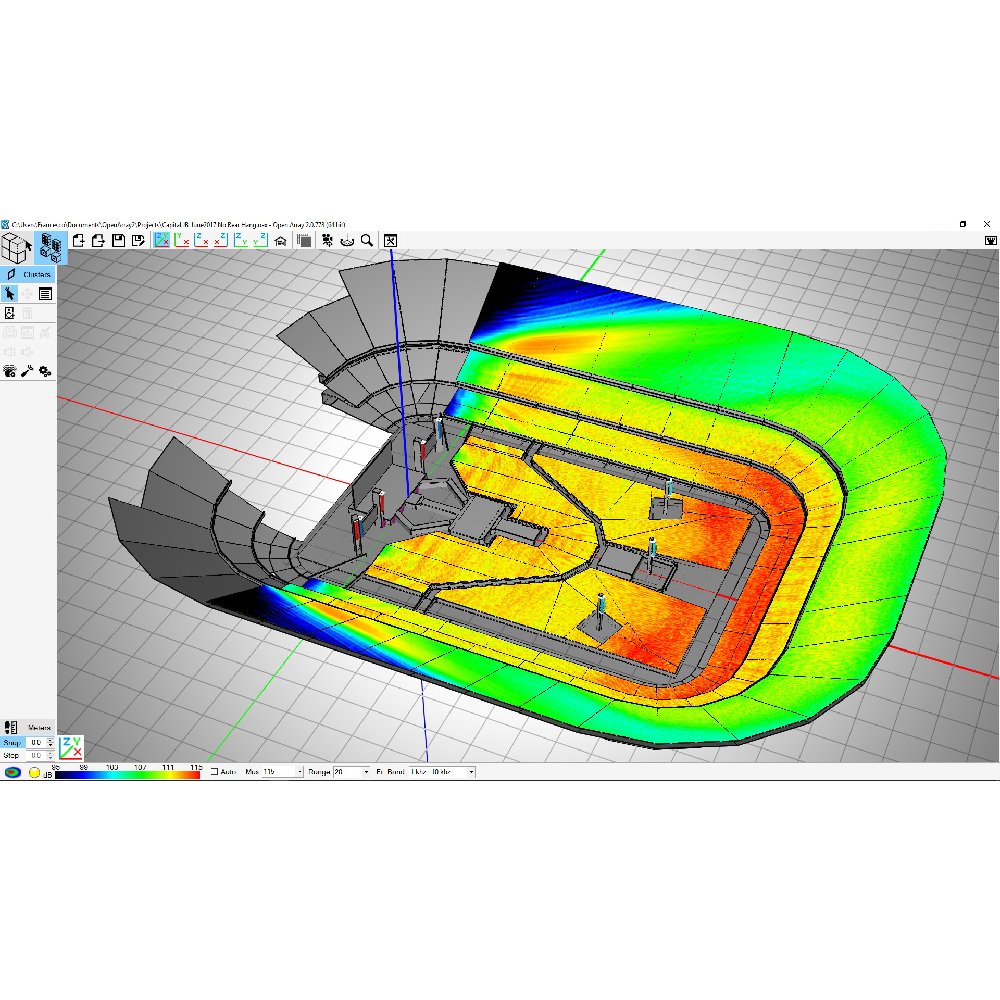
Task: Click the Meters units button
Action: point(40,727)
